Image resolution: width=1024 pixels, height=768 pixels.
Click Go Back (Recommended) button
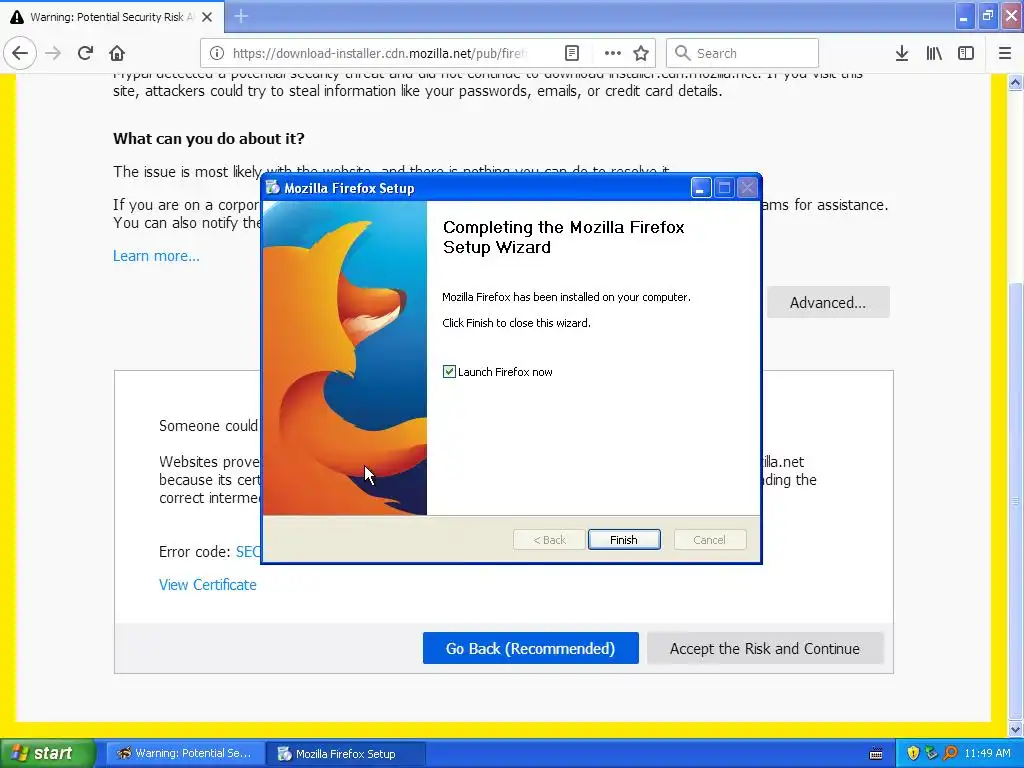(x=530, y=648)
